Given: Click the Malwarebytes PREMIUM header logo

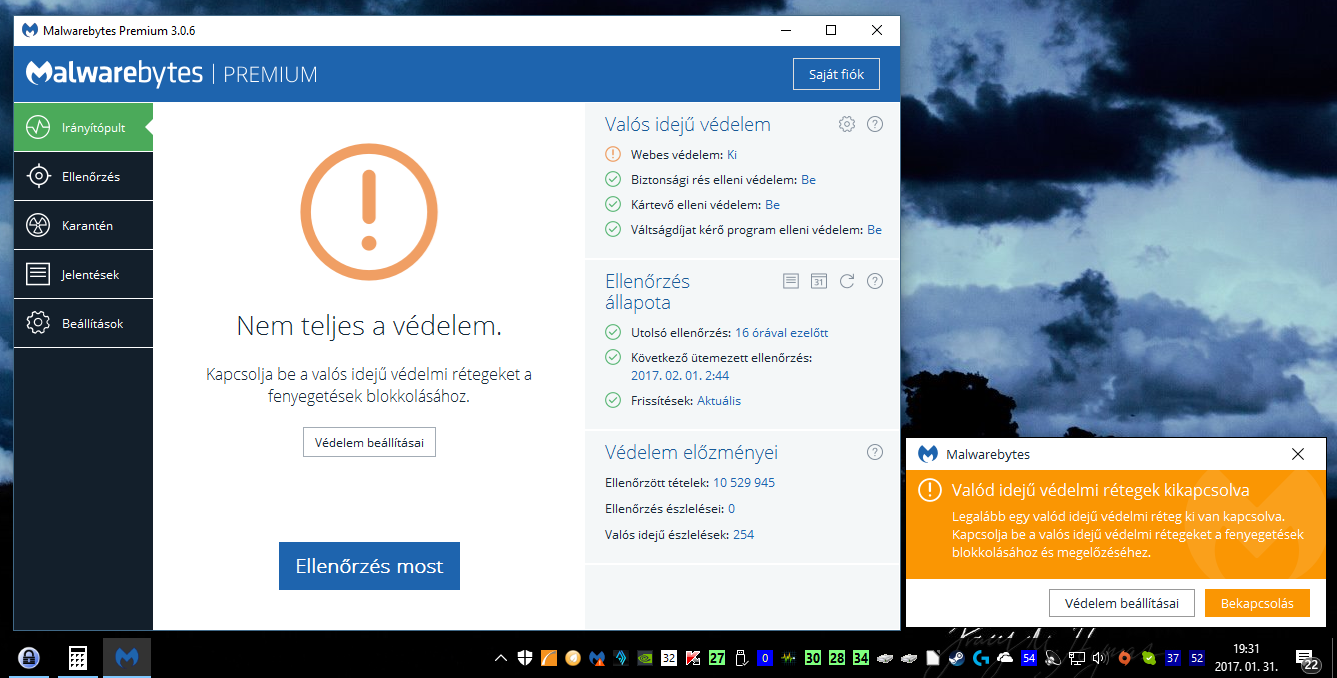Looking at the screenshot, I should 171,74.
